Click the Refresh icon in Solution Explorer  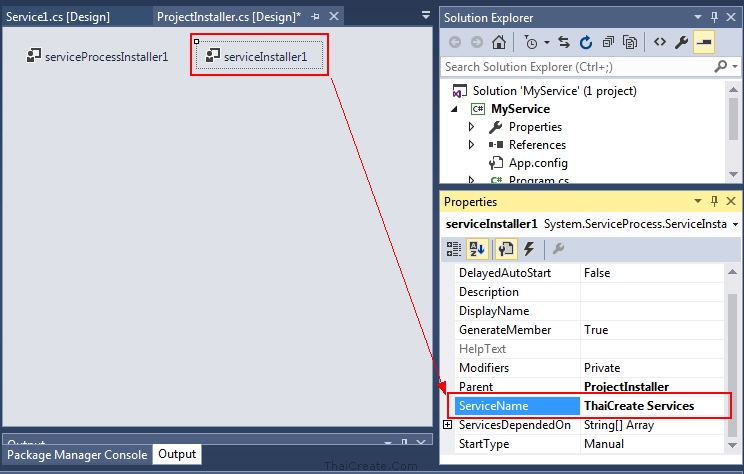tap(586, 42)
